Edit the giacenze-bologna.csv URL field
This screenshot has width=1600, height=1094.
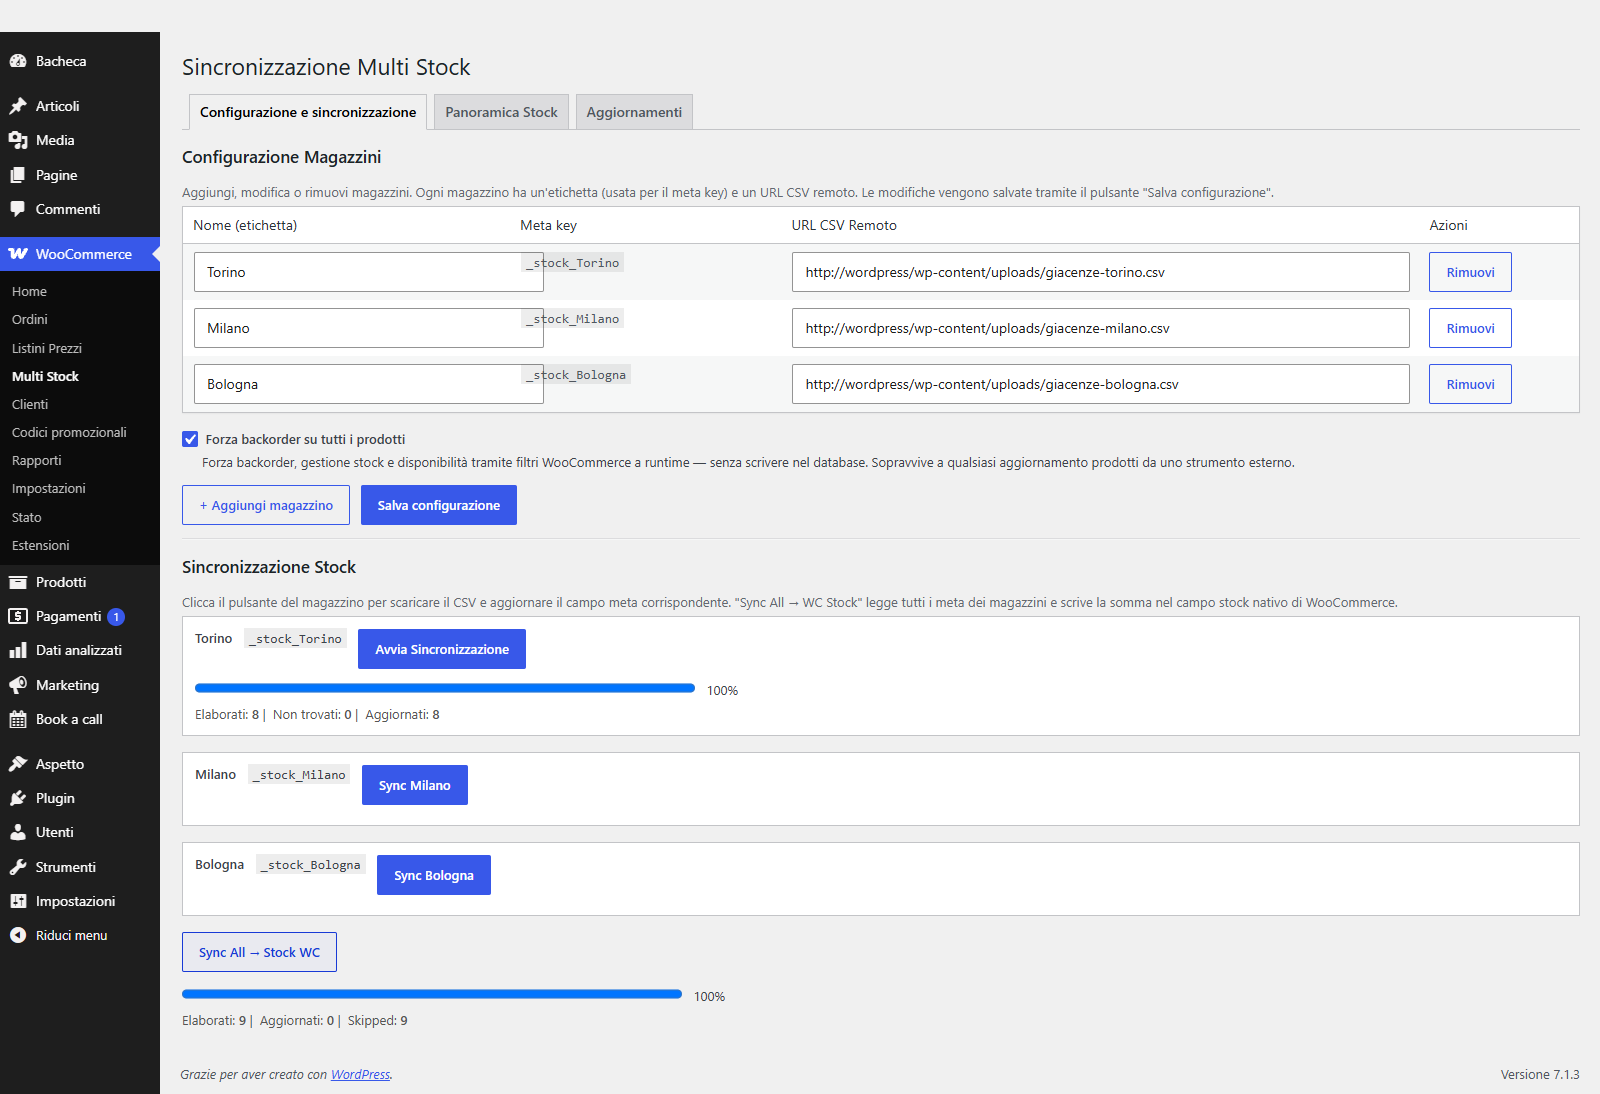point(1101,384)
